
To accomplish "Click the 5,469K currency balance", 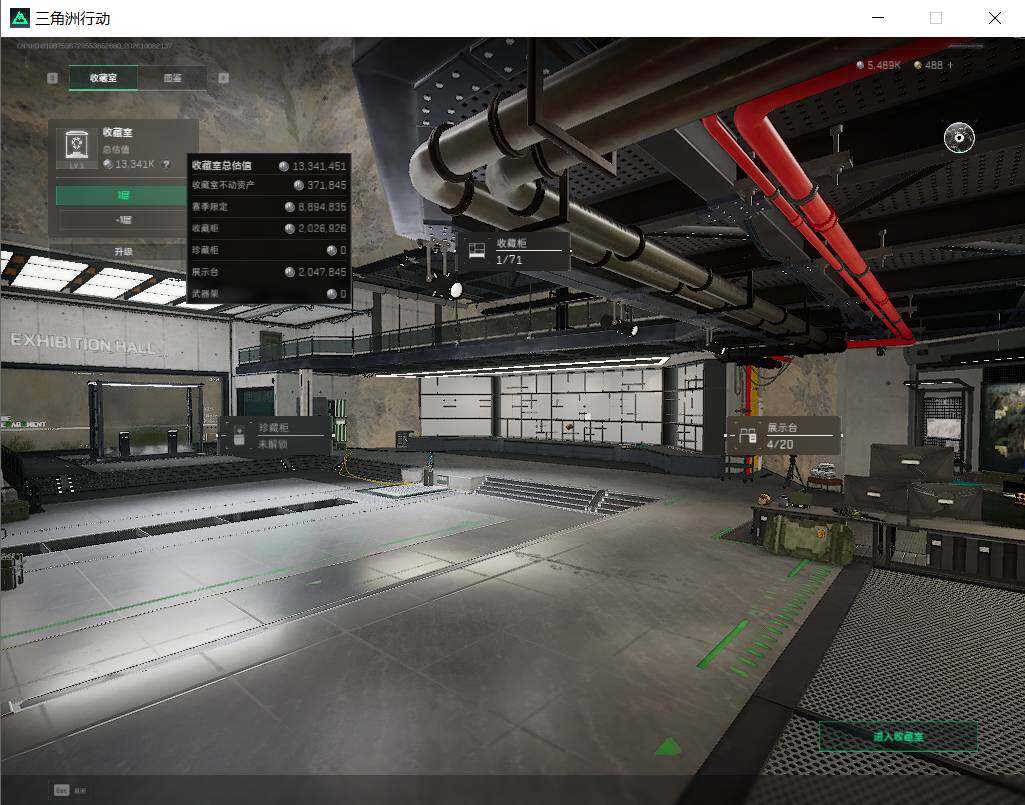I will 884,65.
